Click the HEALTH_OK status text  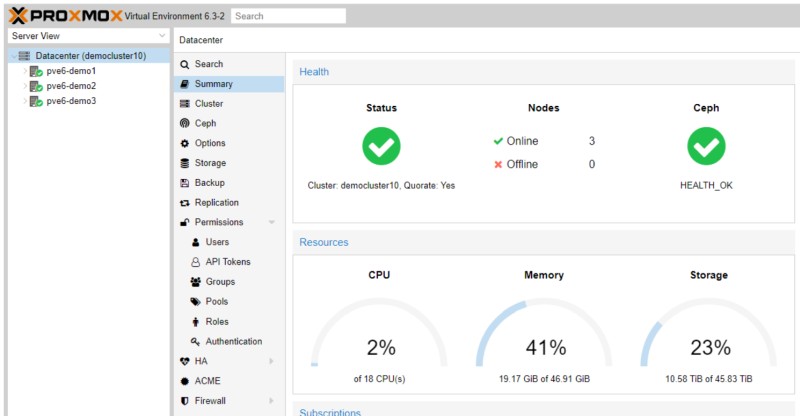pyautogui.click(x=706, y=185)
